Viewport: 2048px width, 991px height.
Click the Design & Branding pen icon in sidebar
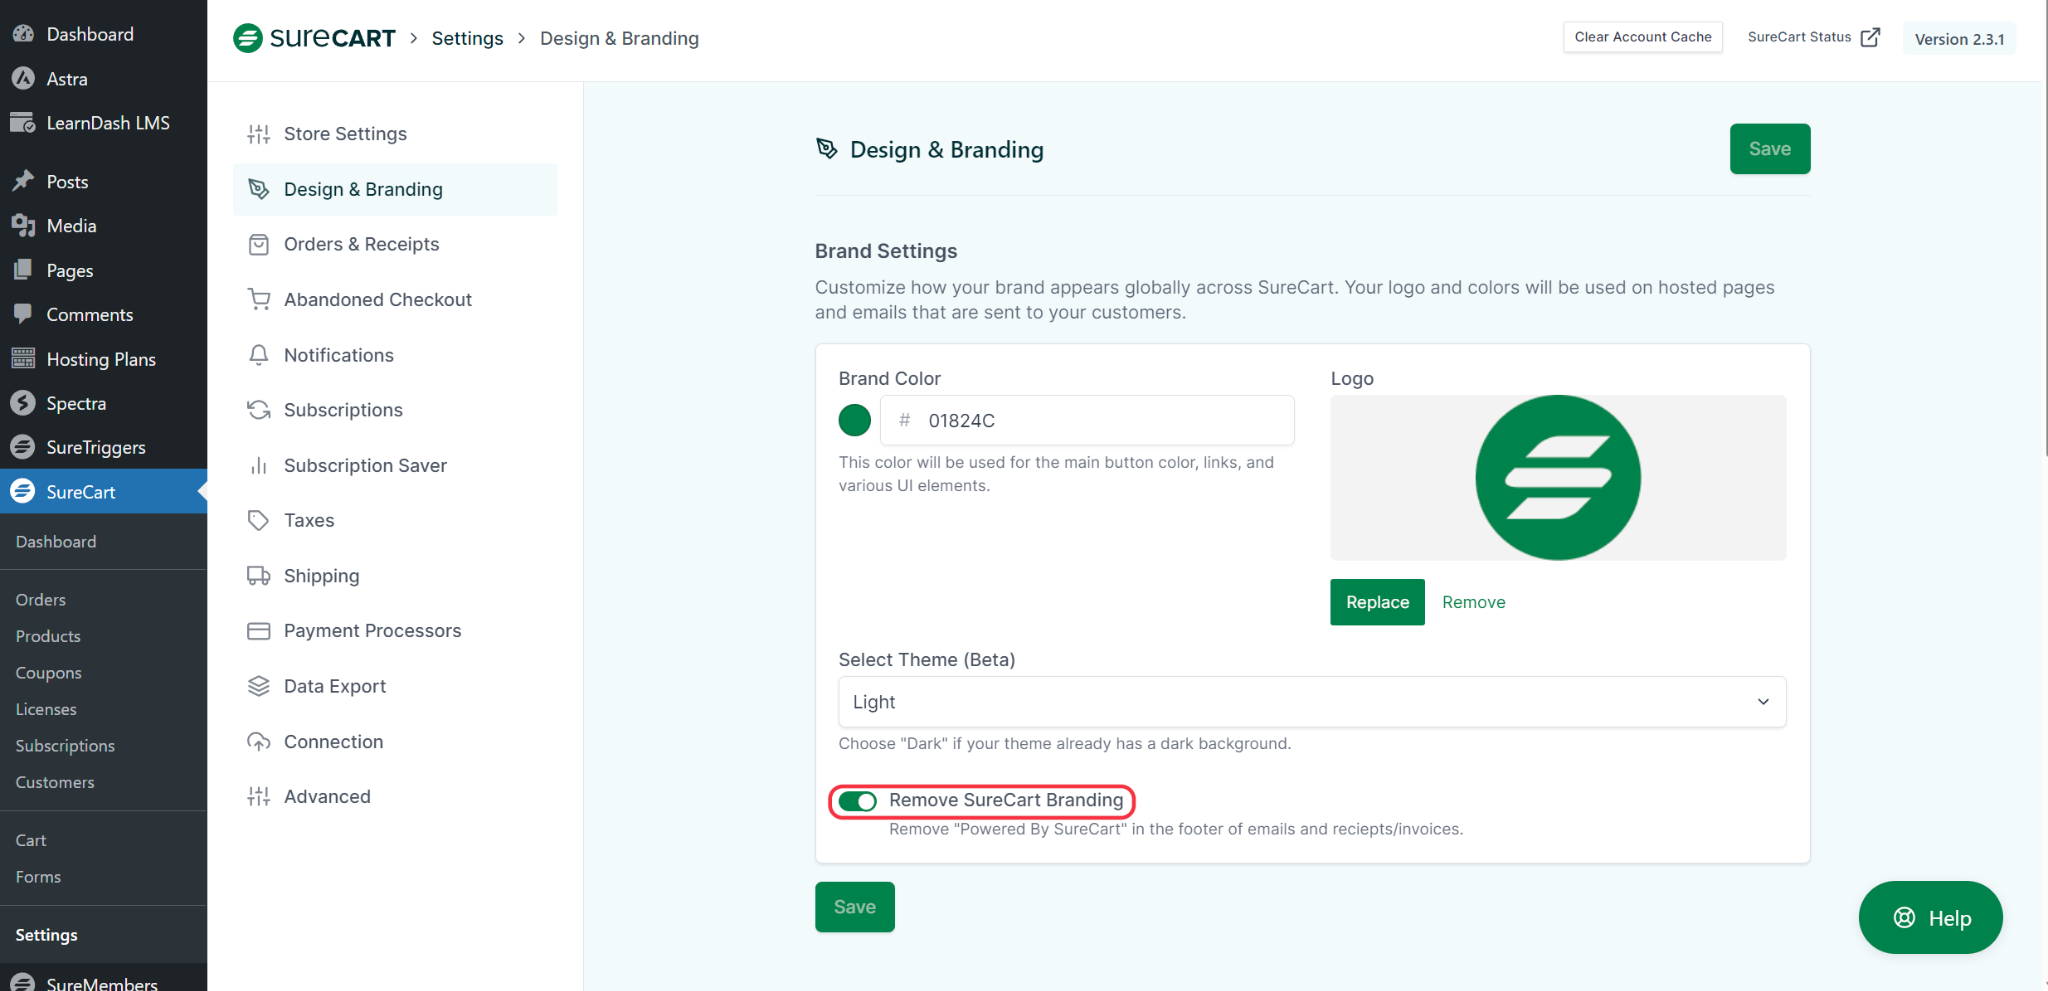click(259, 189)
